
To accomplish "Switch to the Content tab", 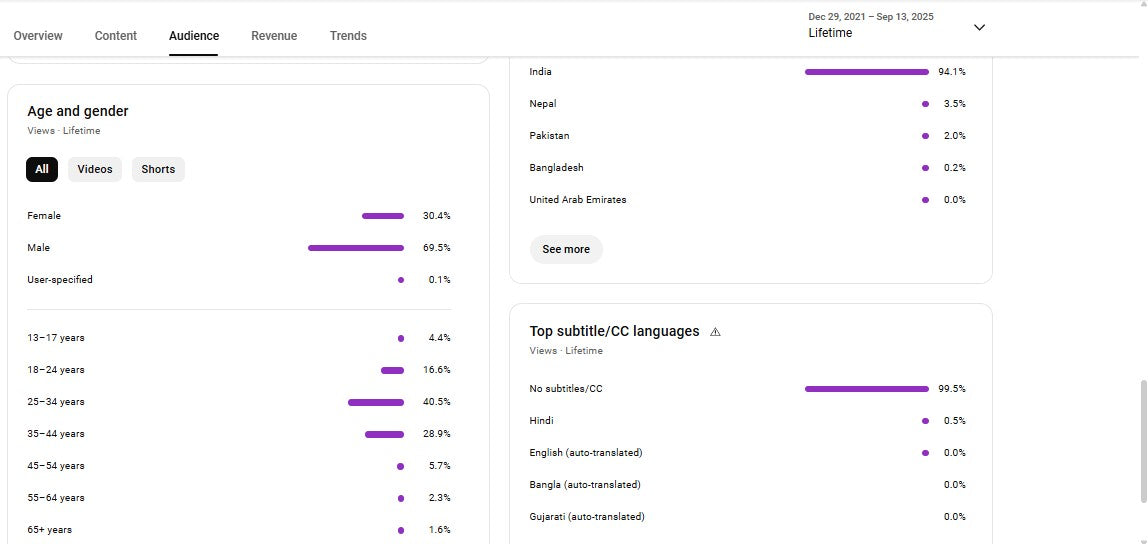I will [116, 36].
